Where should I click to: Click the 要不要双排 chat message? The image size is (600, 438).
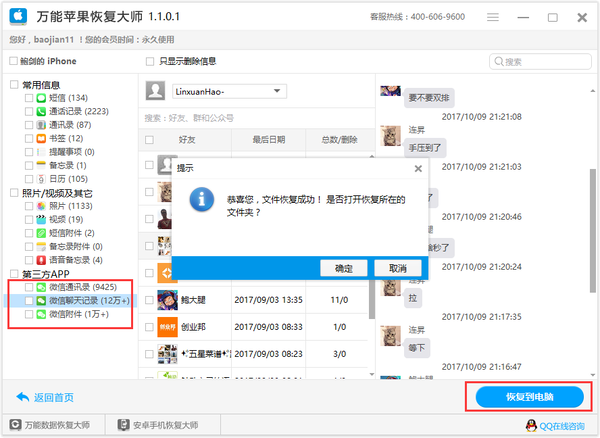click(x=429, y=98)
